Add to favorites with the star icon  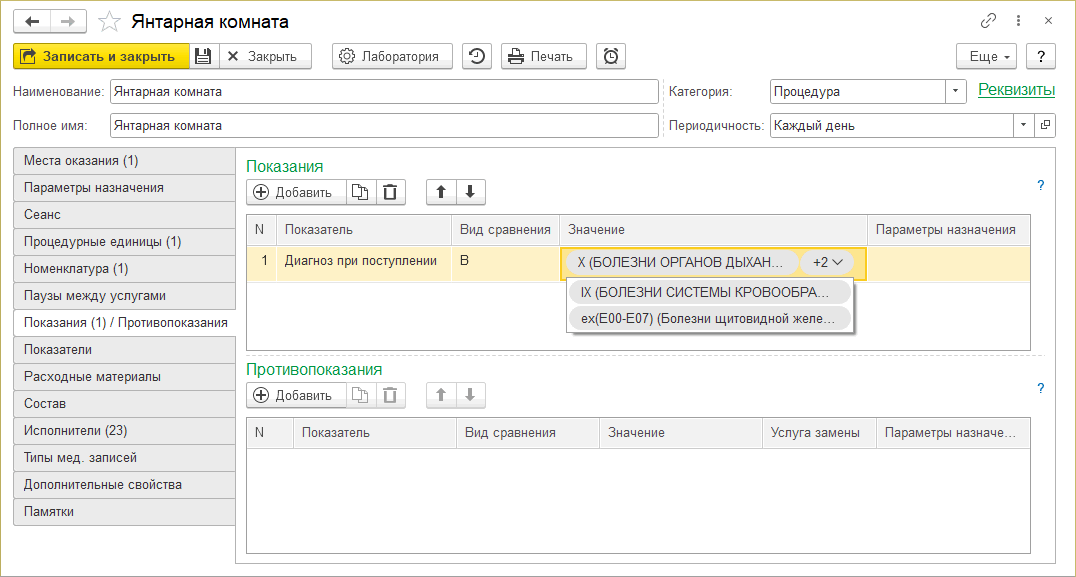pos(111,21)
